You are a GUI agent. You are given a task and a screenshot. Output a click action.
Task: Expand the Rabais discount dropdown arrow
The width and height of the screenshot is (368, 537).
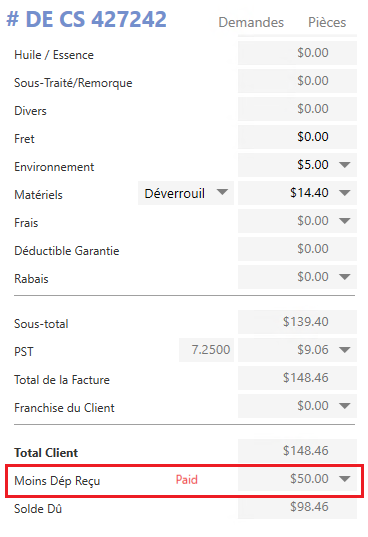tap(344, 277)
